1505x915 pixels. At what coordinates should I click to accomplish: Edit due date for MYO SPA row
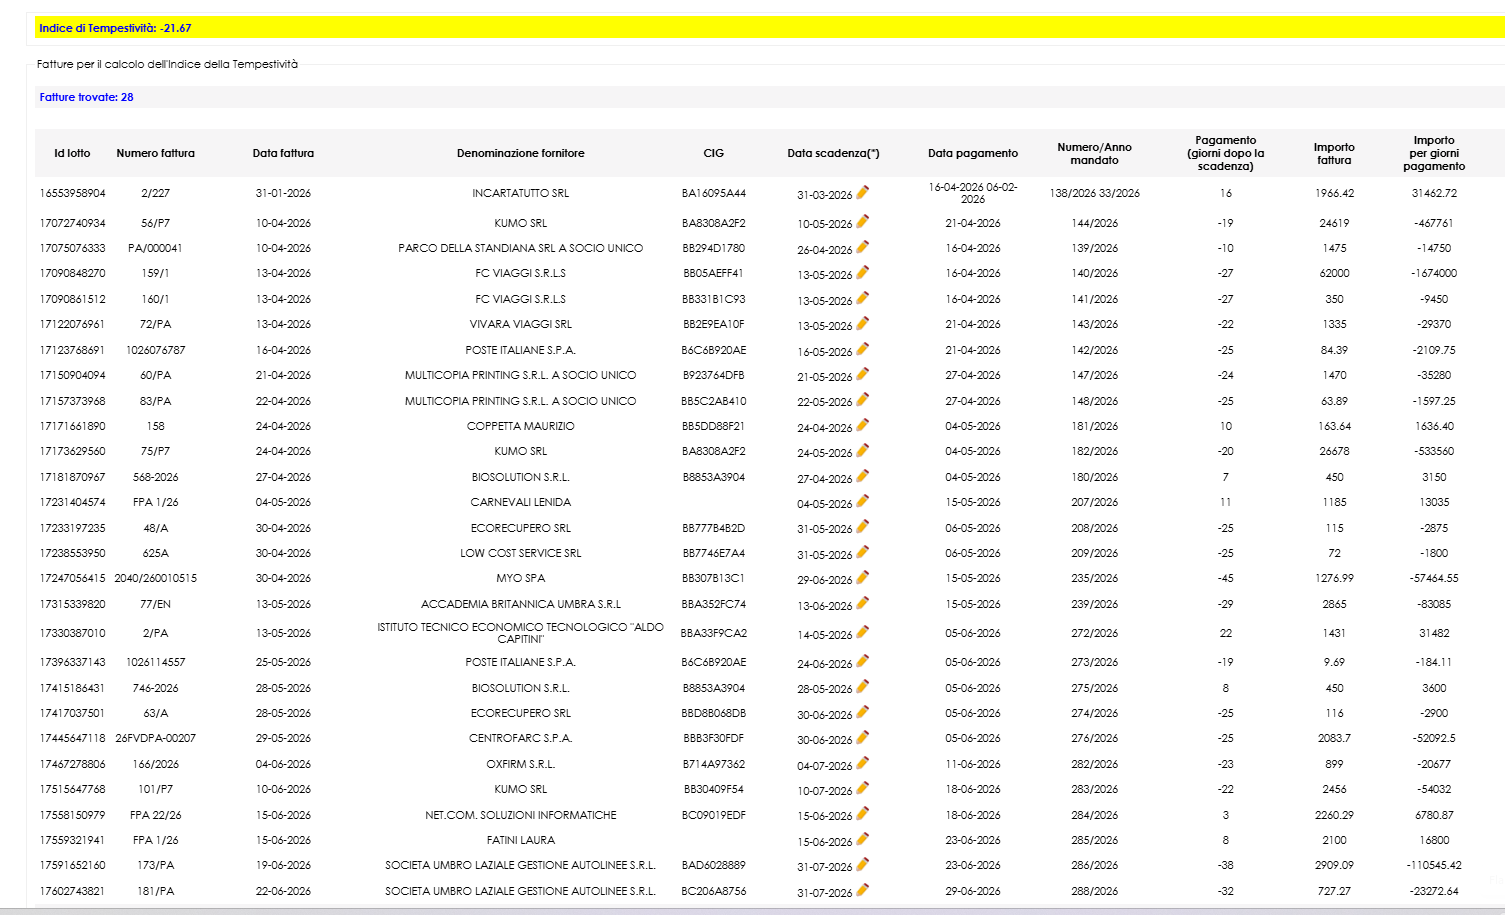click(x=862, y=577)
